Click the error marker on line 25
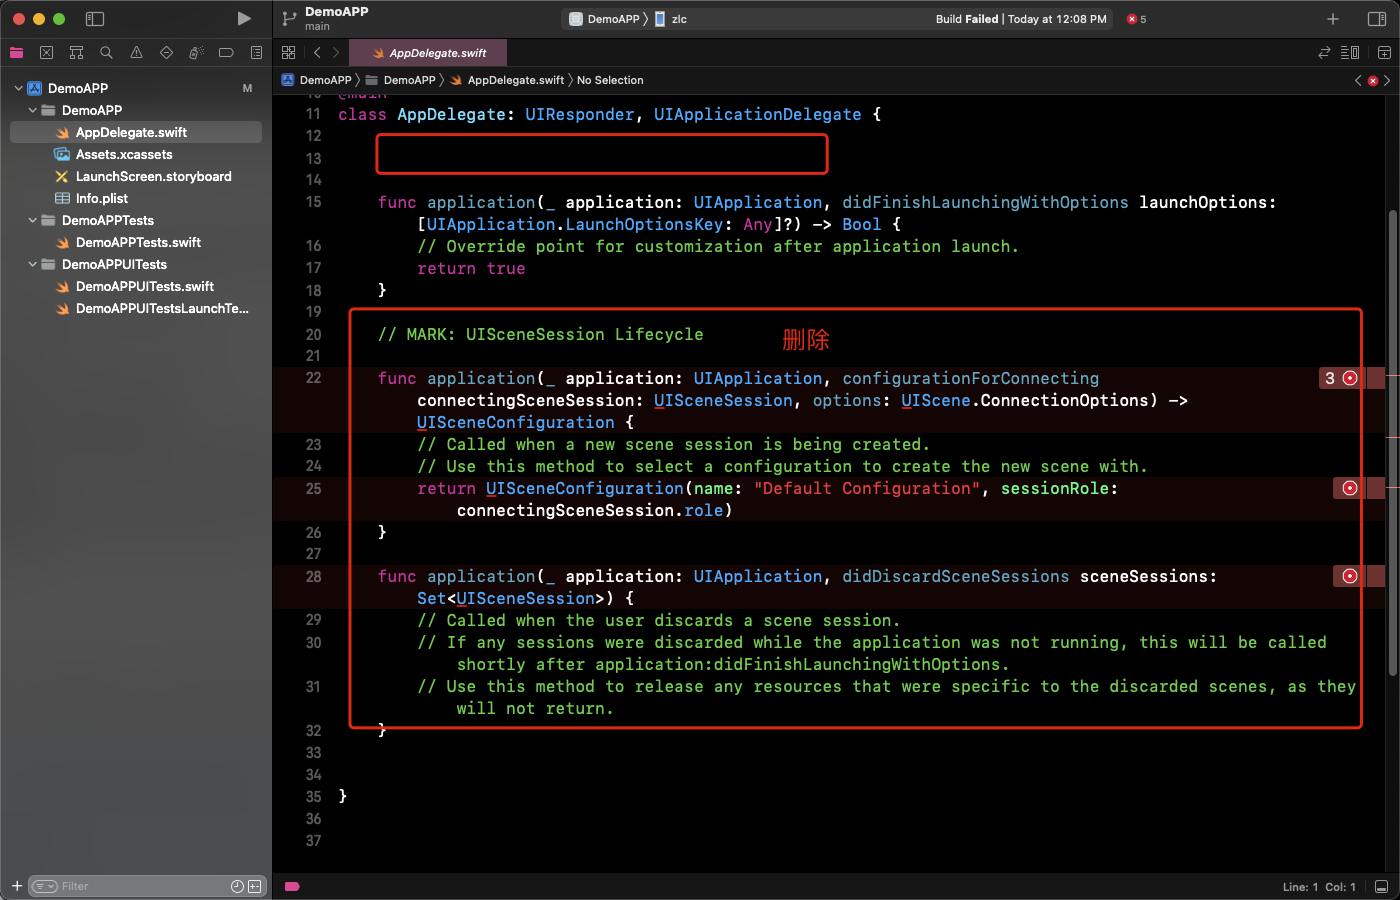This screenshot has height=900, width=1400. pyautogui.click(x=1349, y=488)
